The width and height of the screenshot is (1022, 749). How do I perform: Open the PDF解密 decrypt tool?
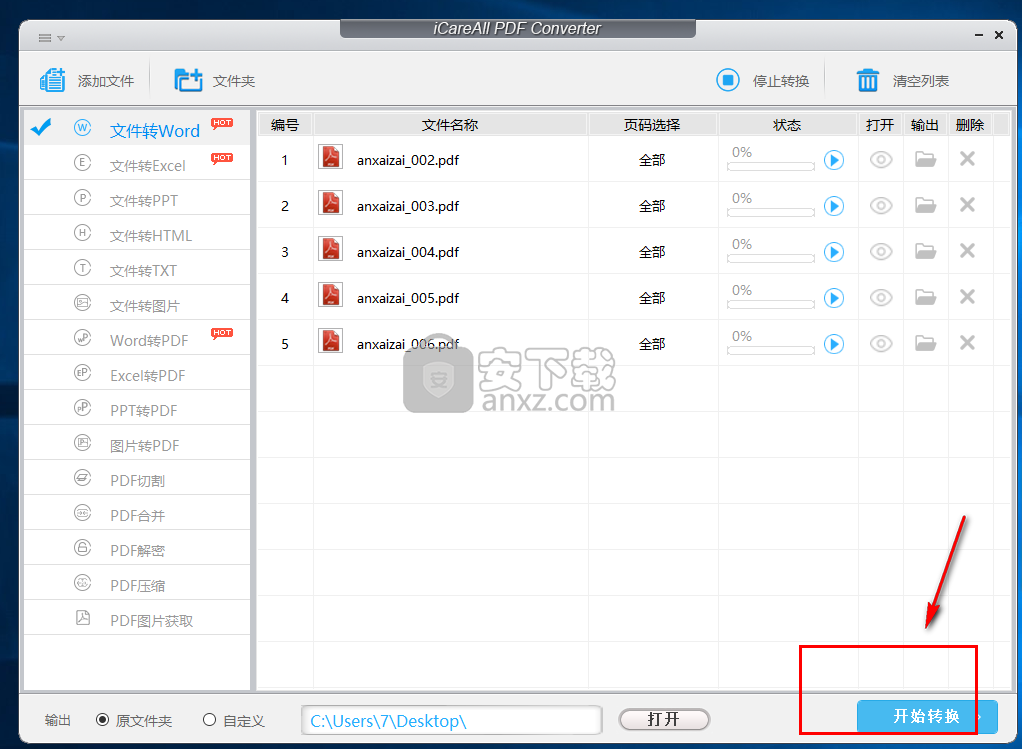pos(137,549)
